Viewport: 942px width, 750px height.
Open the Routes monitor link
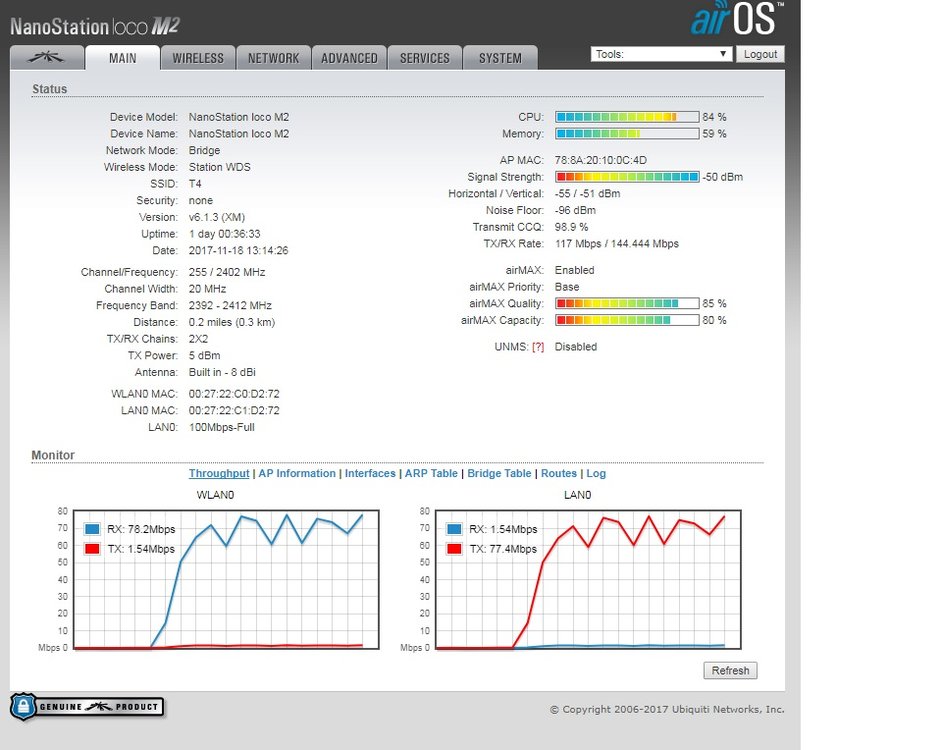tap(559, 474)
